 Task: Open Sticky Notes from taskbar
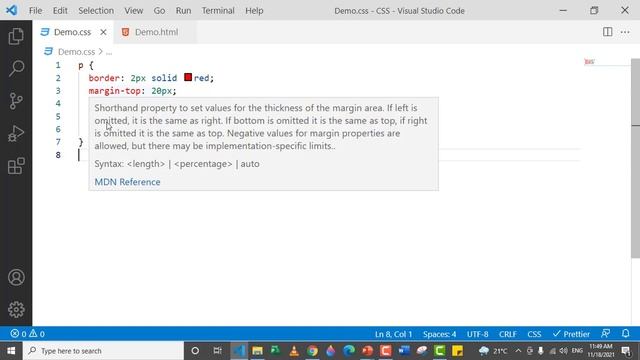[x=458, y=351]
